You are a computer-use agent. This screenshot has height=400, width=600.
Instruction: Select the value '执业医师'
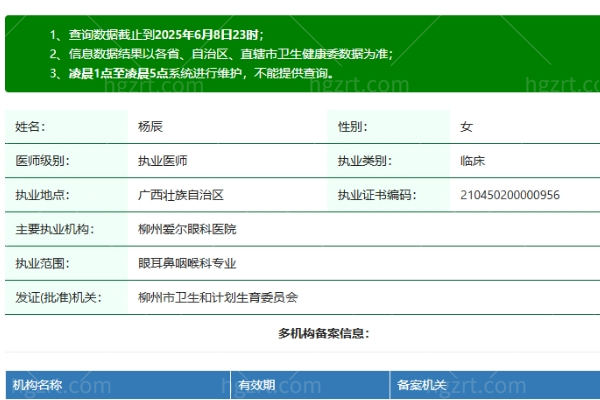point(163,161)
